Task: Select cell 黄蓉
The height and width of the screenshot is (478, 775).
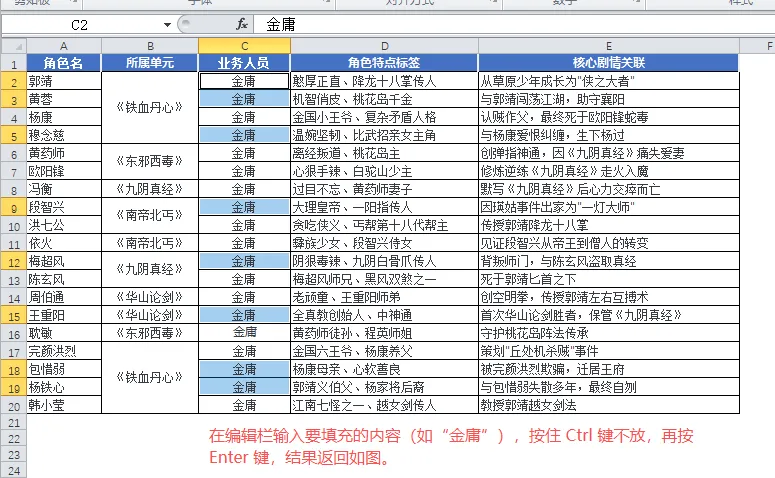Action: pos(64,99)
